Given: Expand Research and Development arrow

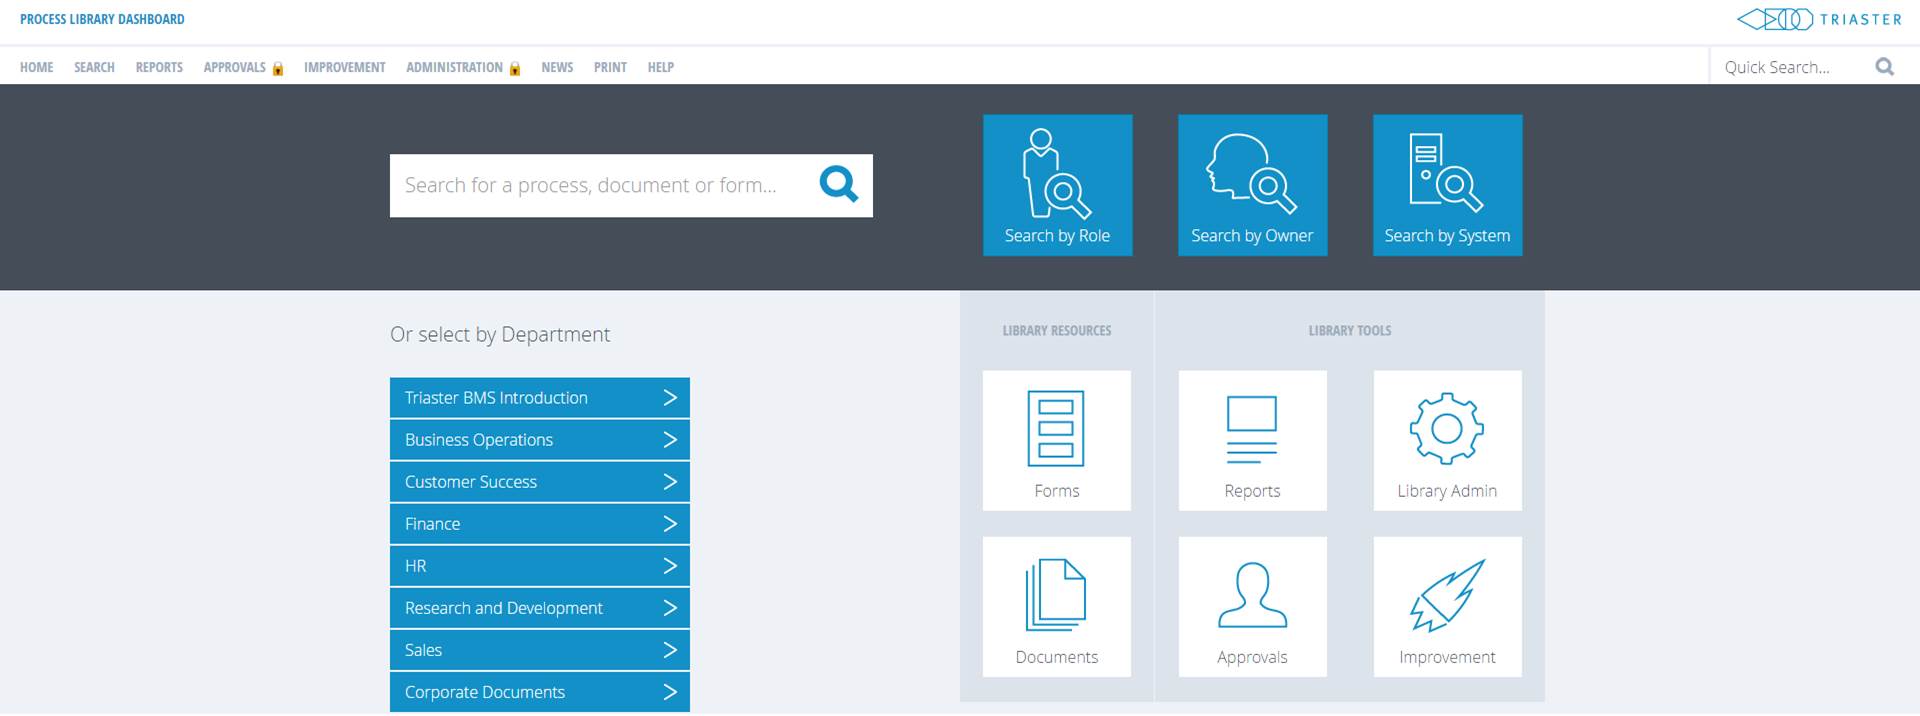Looking at the screenshot, I should [x=670, y=608].
